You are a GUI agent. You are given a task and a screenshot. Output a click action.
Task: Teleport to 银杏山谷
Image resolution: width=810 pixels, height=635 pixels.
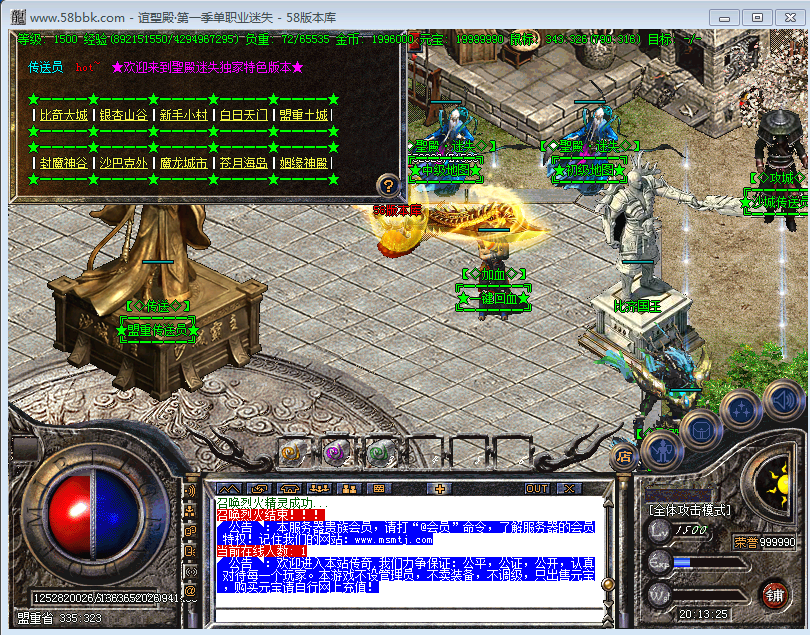tap(123, 115)
